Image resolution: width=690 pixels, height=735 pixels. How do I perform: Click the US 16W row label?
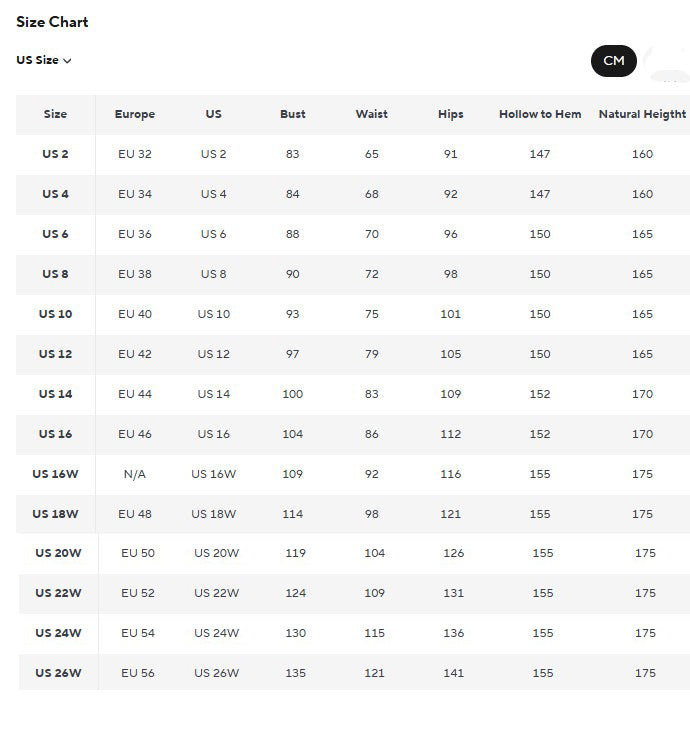[55, 474]
